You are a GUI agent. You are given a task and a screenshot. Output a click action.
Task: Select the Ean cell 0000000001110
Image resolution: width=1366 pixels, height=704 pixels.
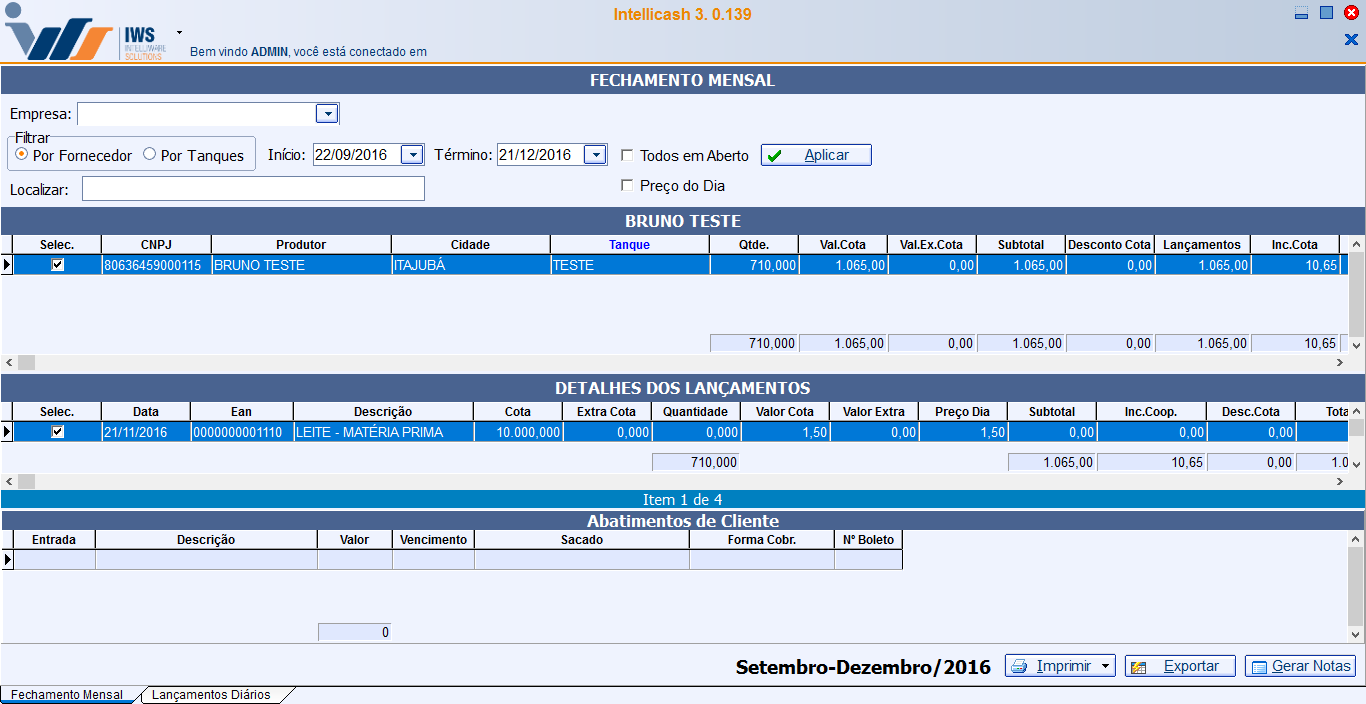242,432
